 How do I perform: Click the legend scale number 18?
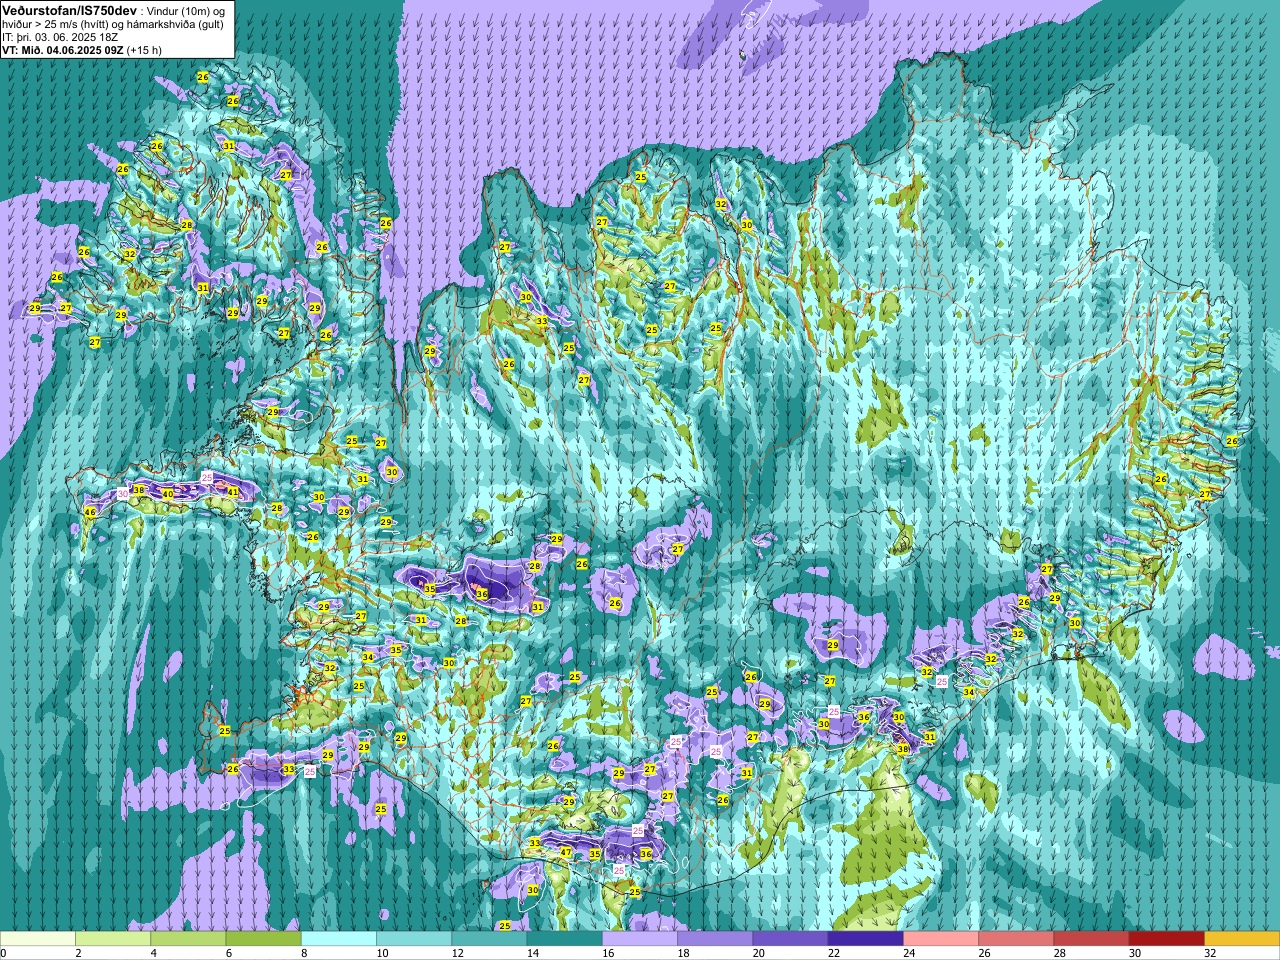[683, 953]
